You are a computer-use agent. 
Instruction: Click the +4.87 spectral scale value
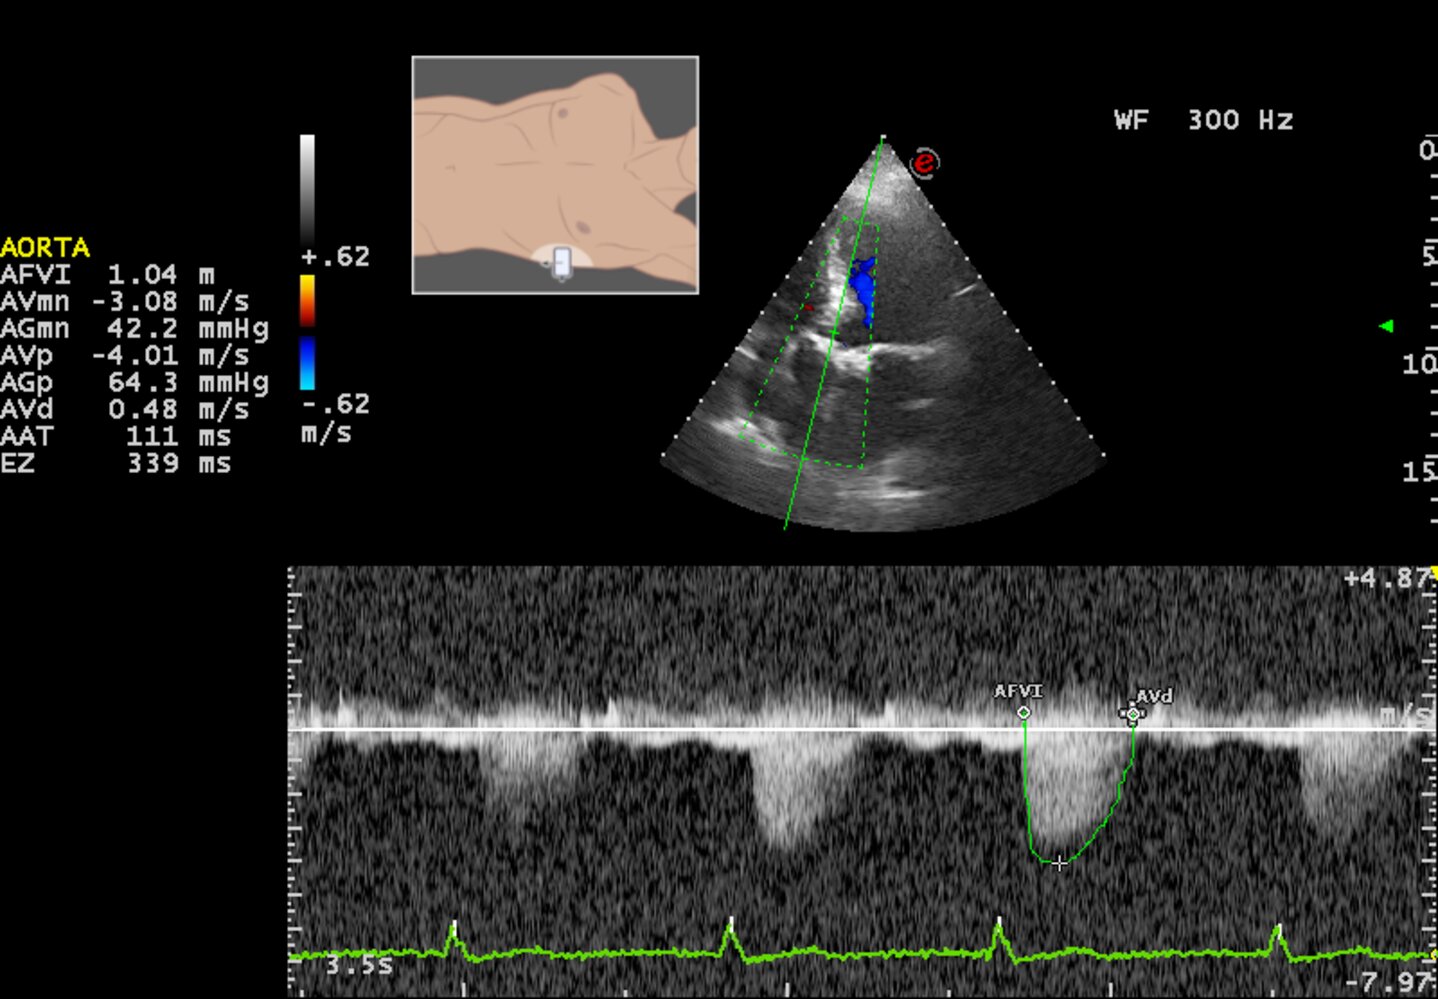tap(1387, 578)
